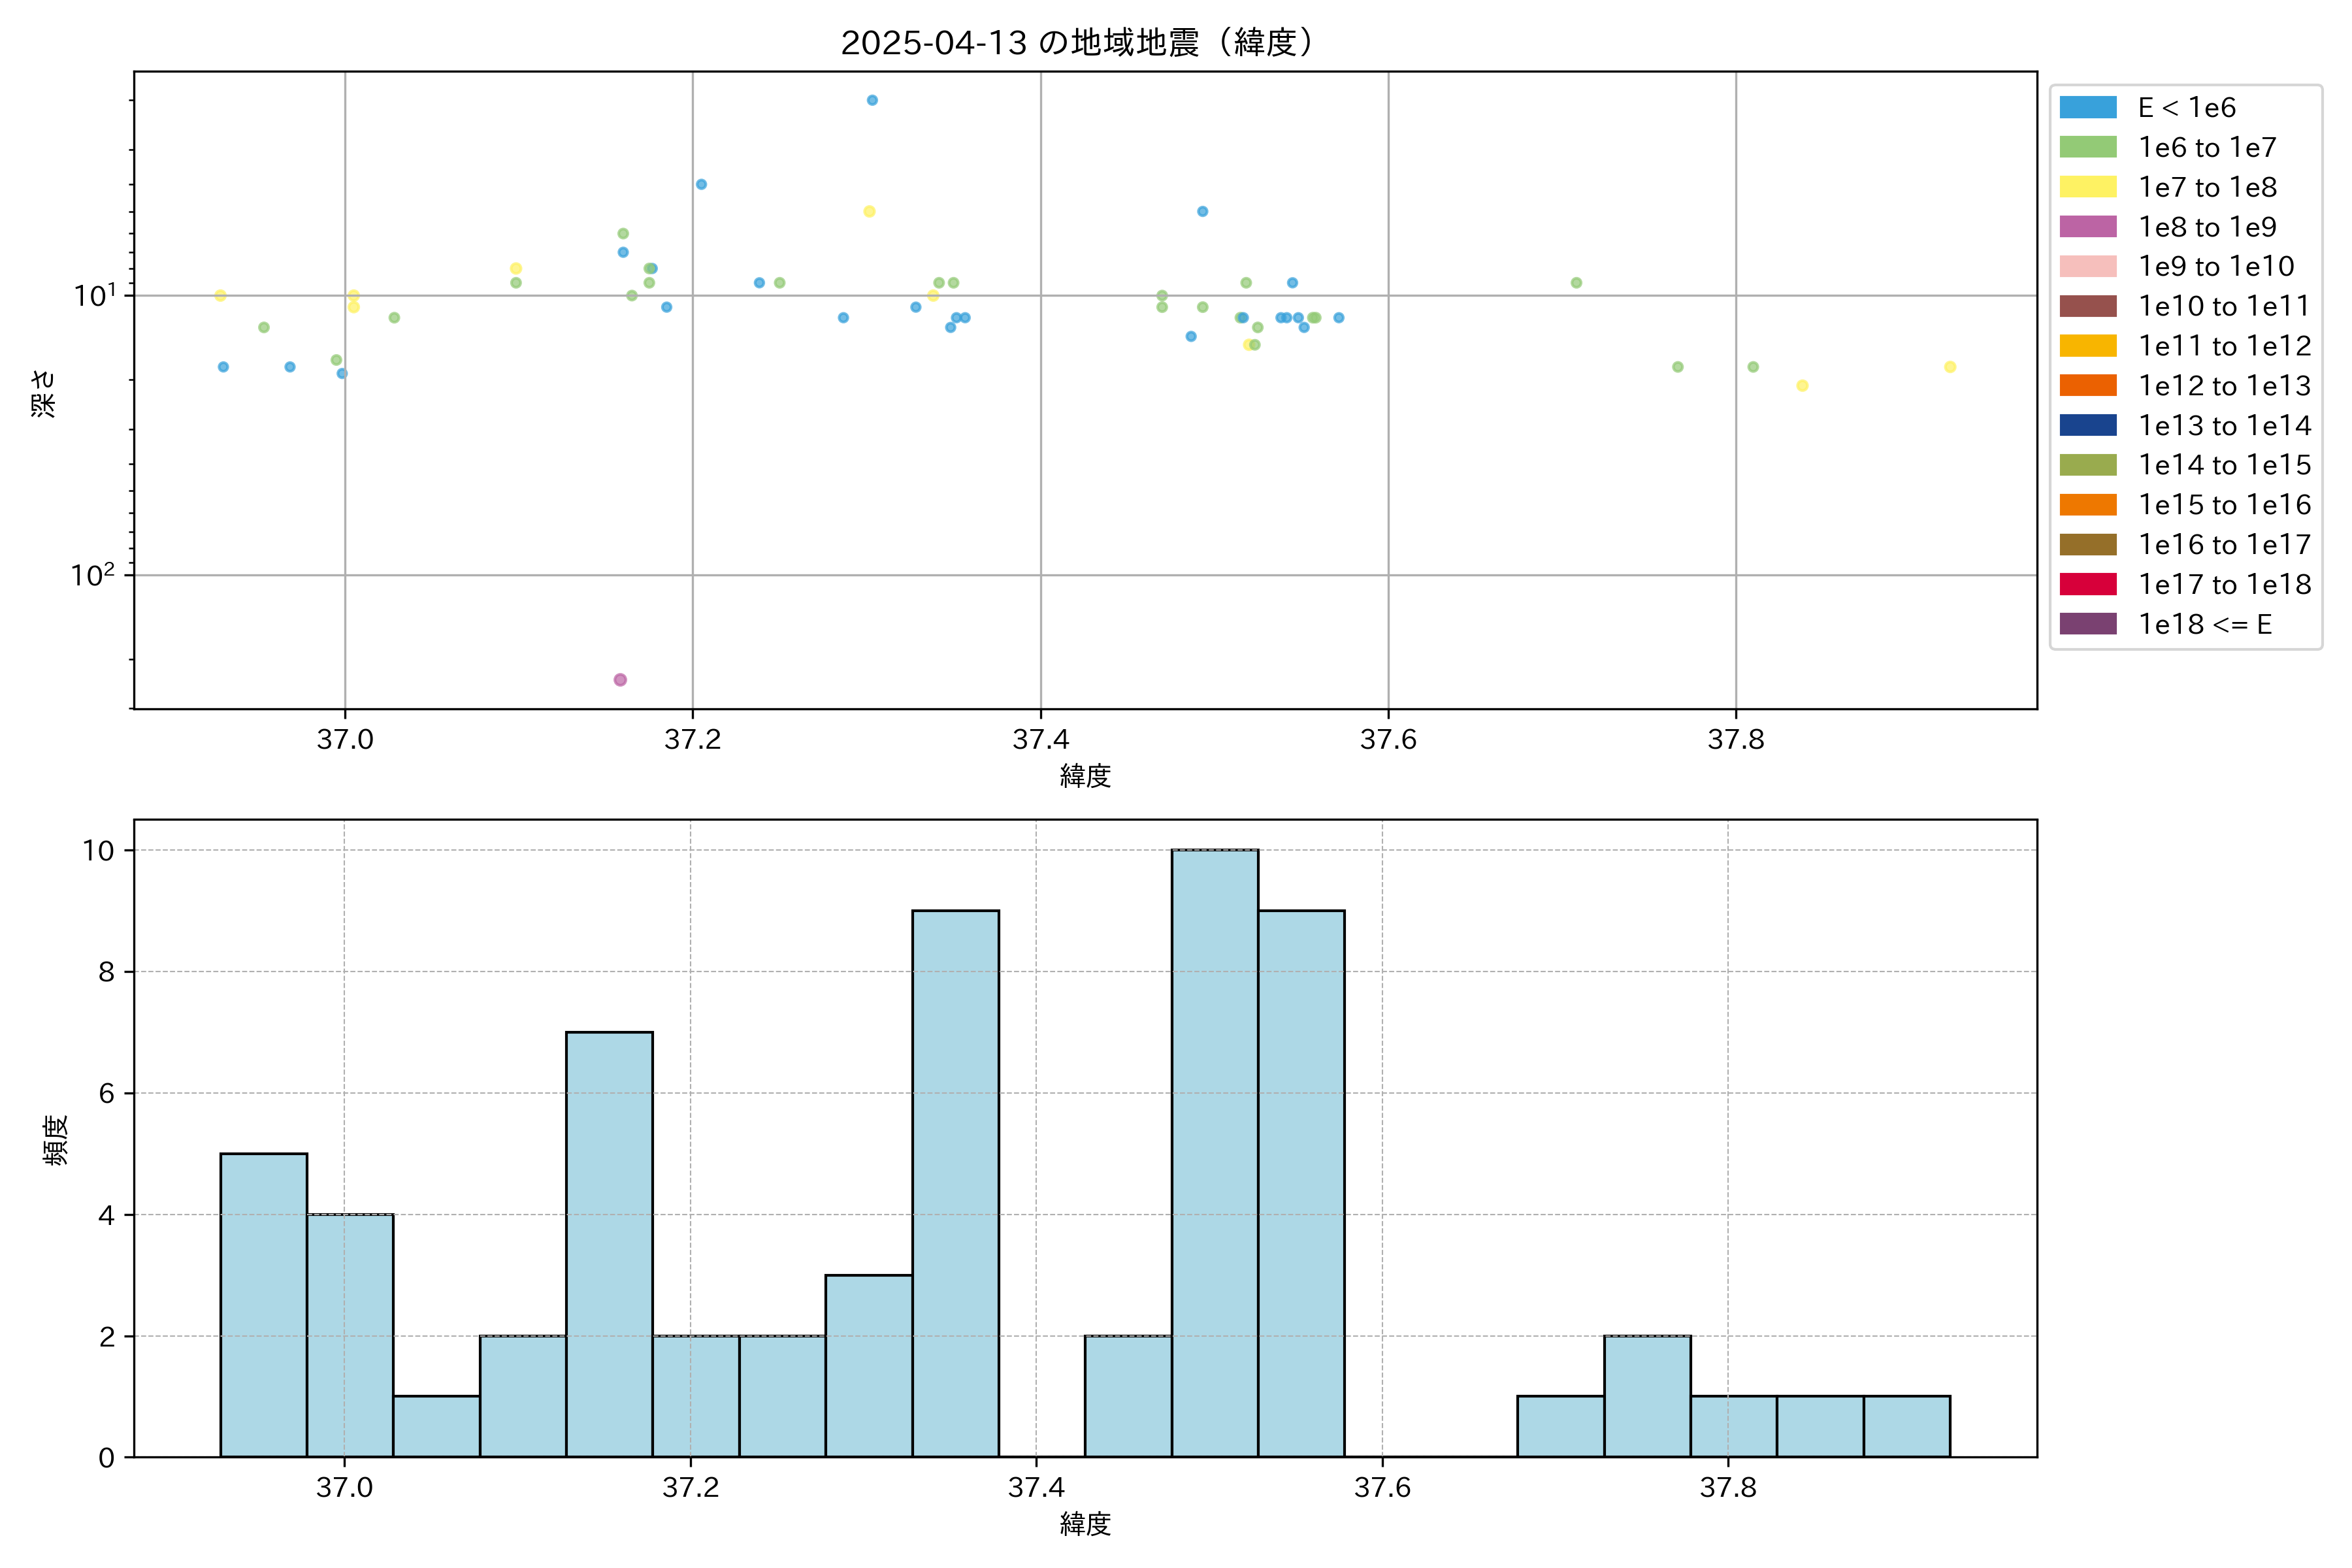Click the tallest histogram bar with frequency 10
Viewport: 2352px width, 1568px height.
(x=1215, y=1153)
